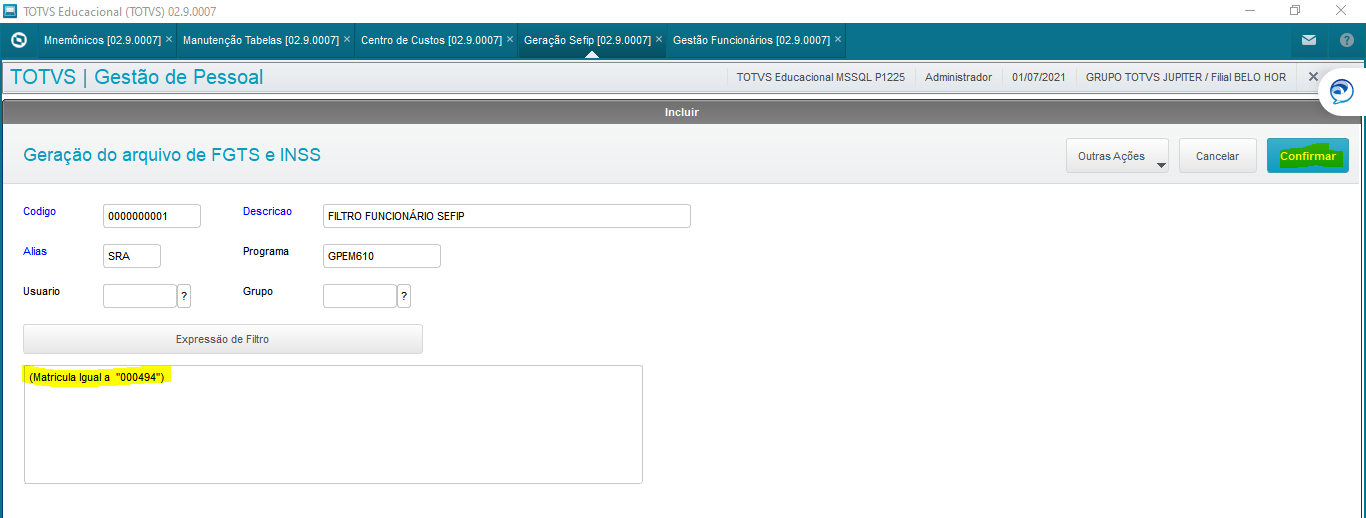Close the Geração Sefip tab
The height and width of the screenshot is (518, 1366).
[x=660, y=40]
